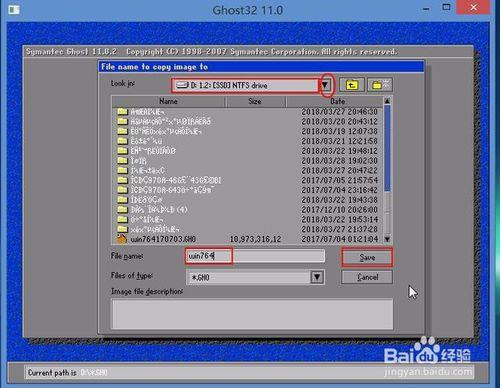Click the D: 1.2 [SSD] NTFS drive box

coord(246,85)
